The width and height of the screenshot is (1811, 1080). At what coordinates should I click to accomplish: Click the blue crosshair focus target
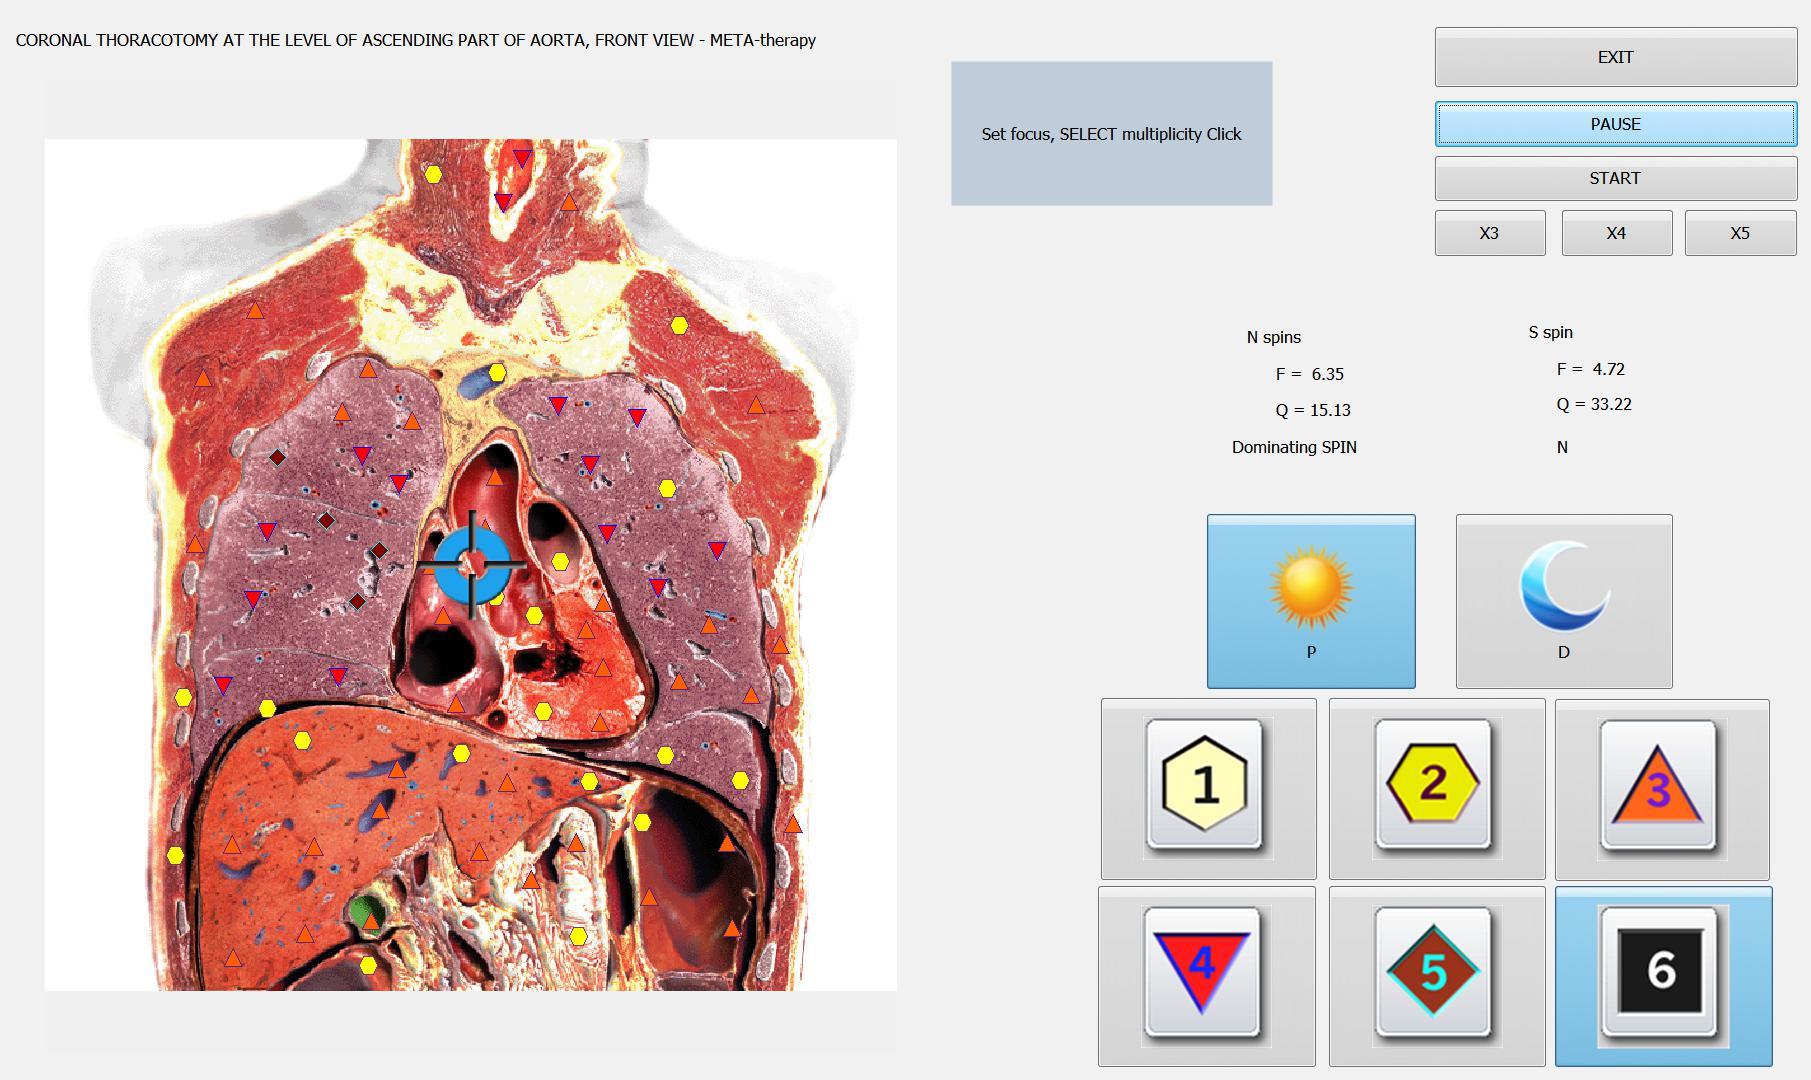tap(472, 565)
